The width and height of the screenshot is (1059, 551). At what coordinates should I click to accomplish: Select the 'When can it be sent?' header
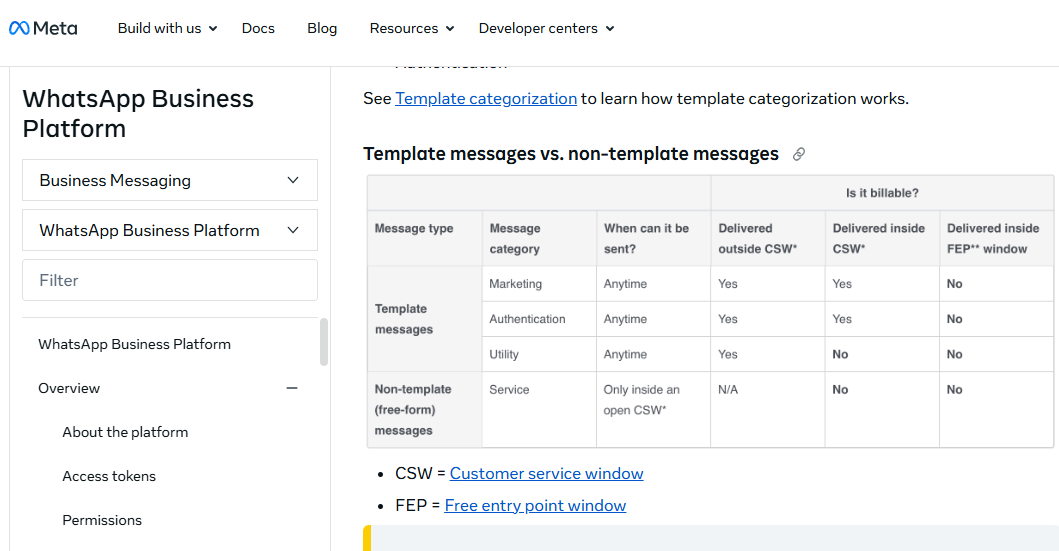pyautogui.click(x=653, y=238)
